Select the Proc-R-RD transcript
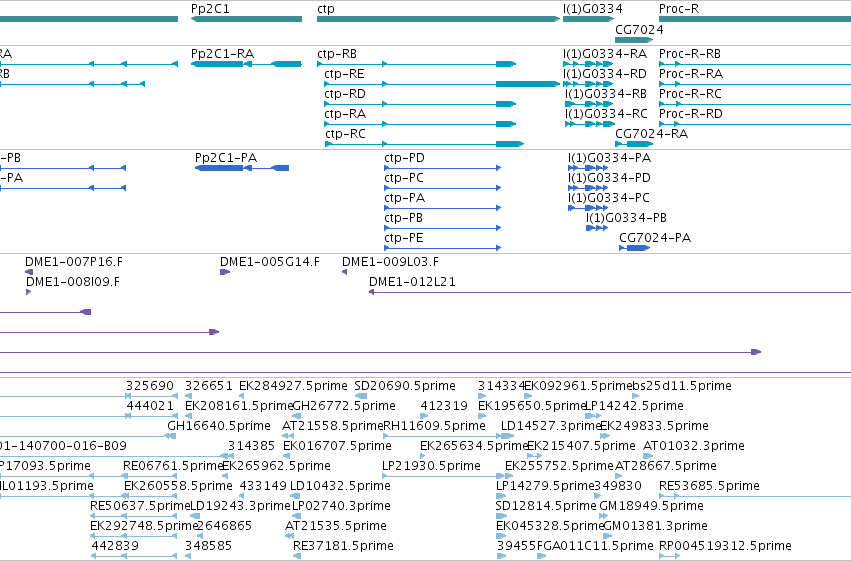Screen dimensions: 851x561 tap(755, 124)
